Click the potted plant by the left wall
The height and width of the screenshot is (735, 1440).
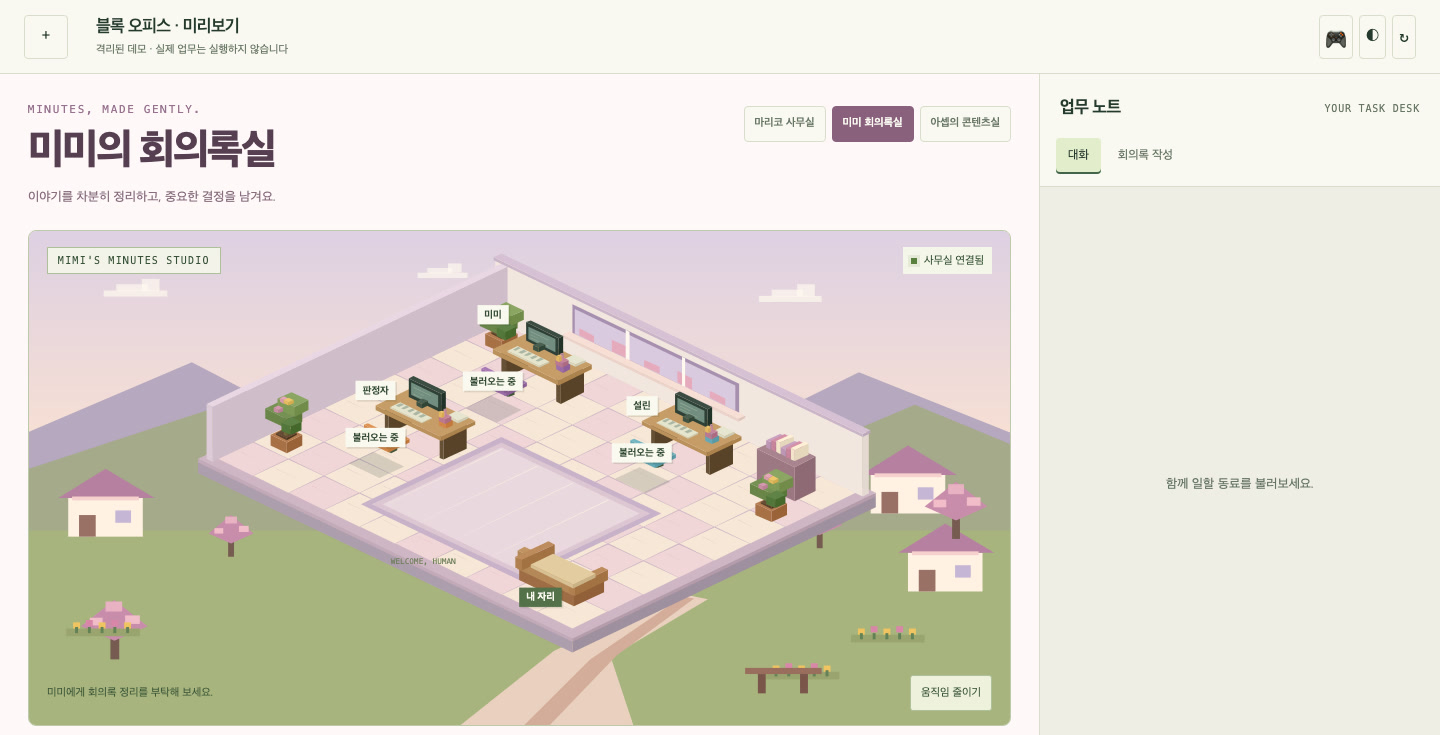(x=287, y=422)
